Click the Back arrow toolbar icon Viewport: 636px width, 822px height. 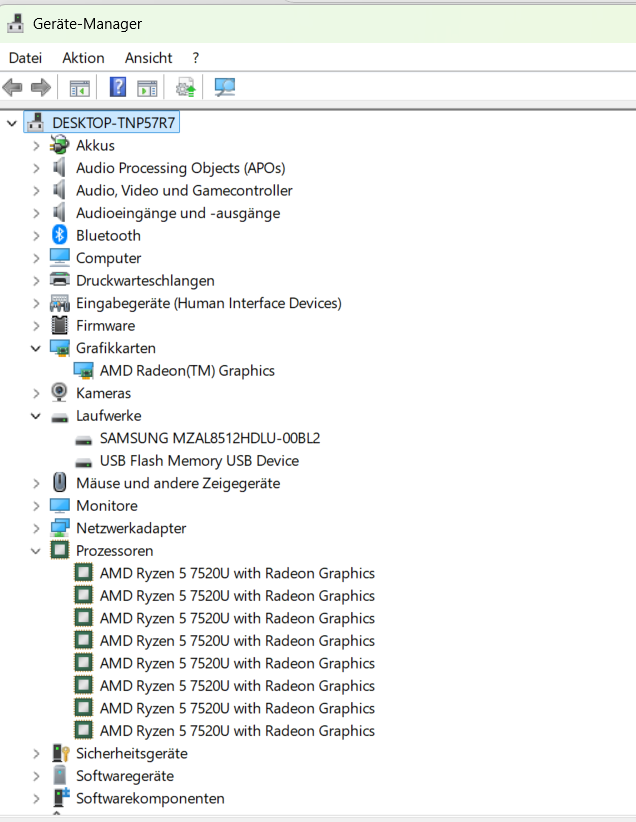(13, 87)
